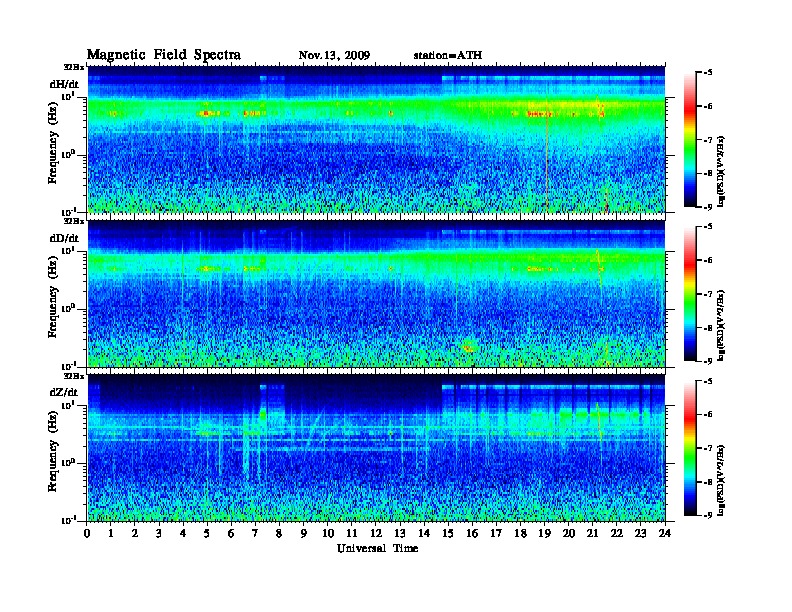Click hour 9 on the time axis
Screen dimensions: 792x612
tap(304, 534)
